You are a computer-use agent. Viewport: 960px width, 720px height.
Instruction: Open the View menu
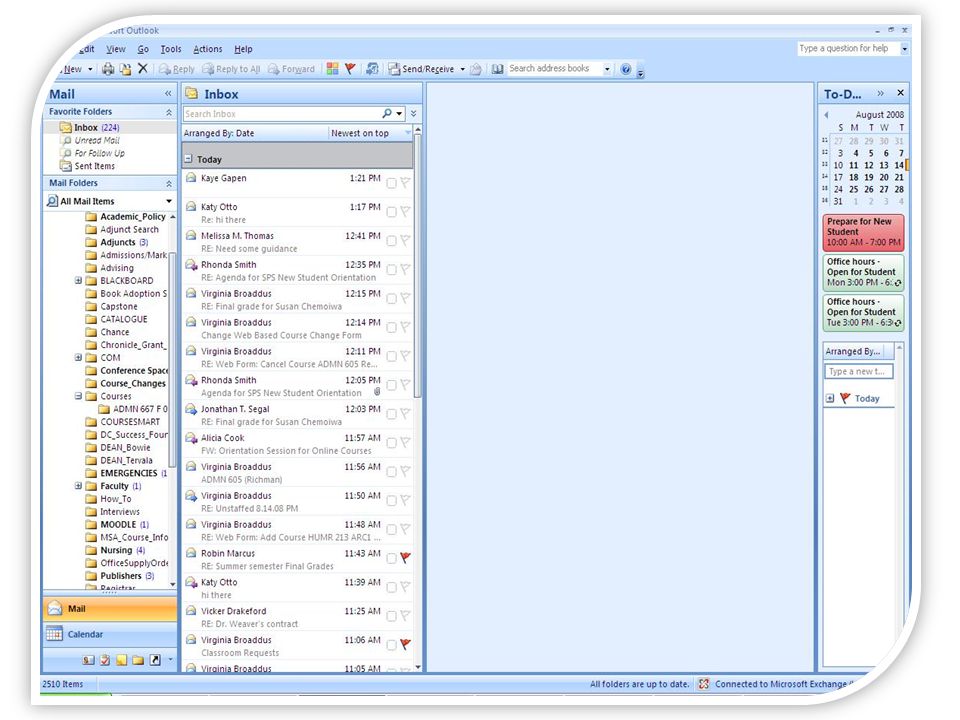click(116, 49)
